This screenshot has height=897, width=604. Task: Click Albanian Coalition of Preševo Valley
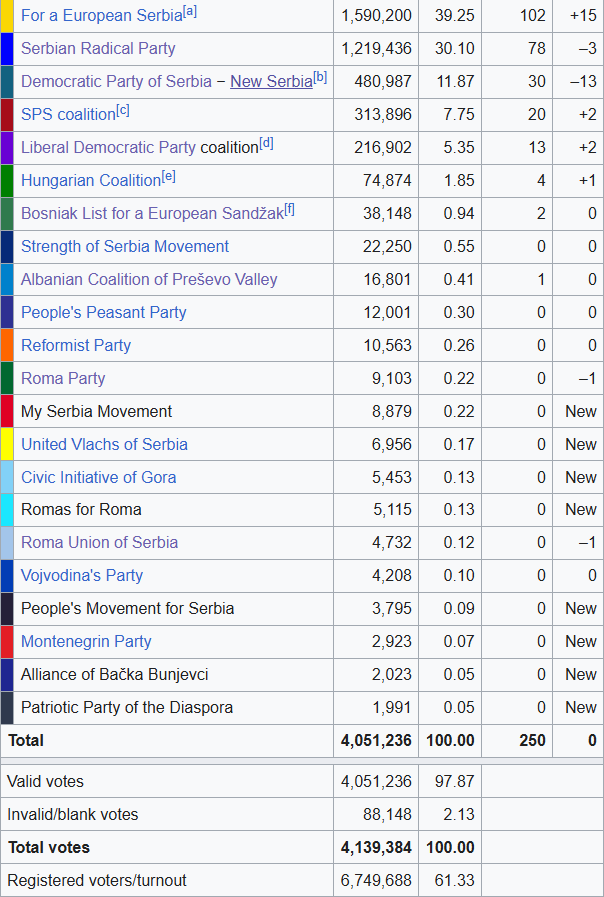point(149,279)
